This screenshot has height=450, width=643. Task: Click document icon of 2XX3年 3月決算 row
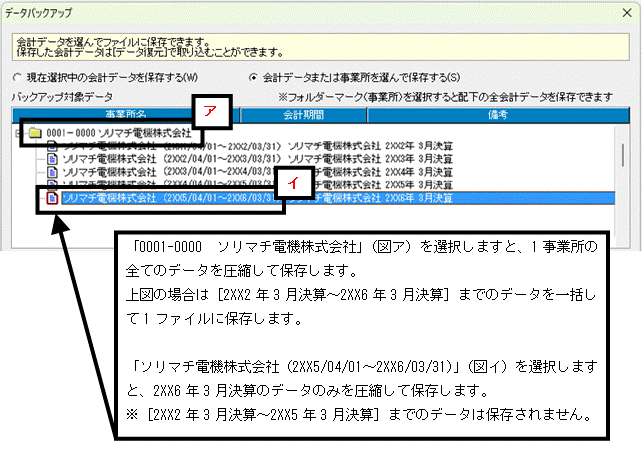52,158
